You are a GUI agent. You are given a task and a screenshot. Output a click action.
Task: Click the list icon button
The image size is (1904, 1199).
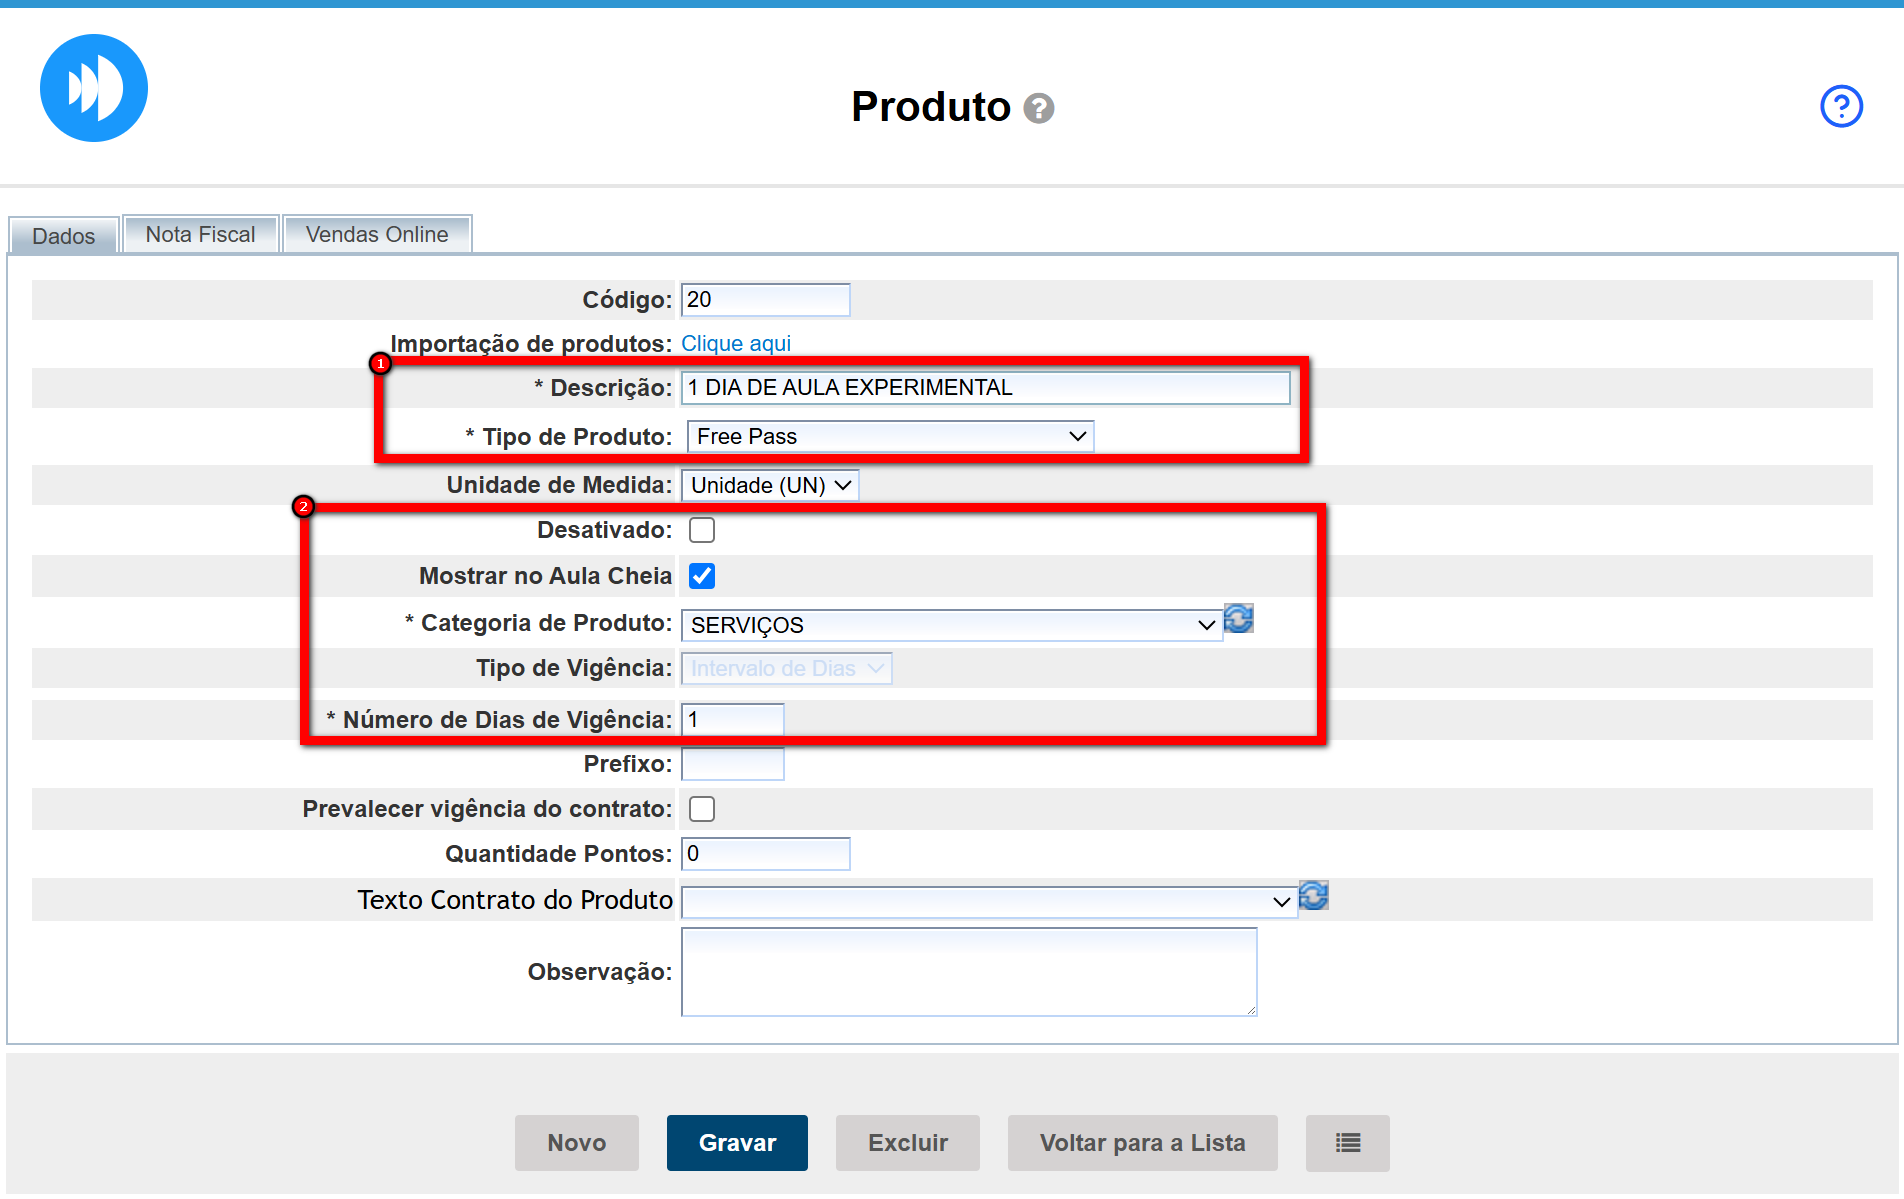click(x=1347, y=1143)
